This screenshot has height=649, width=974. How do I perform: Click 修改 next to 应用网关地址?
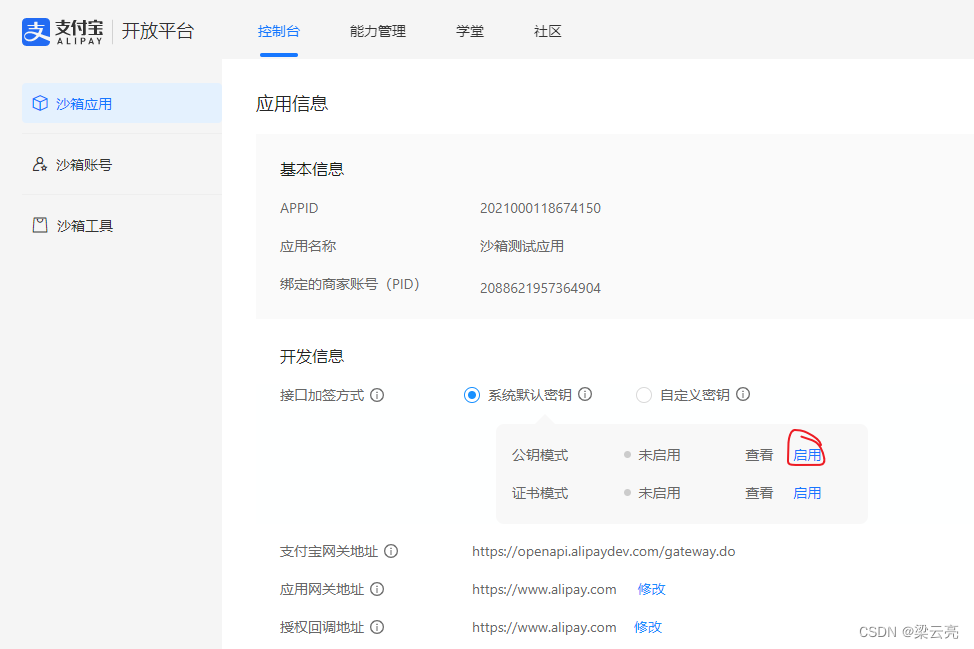tap(652, 589)
